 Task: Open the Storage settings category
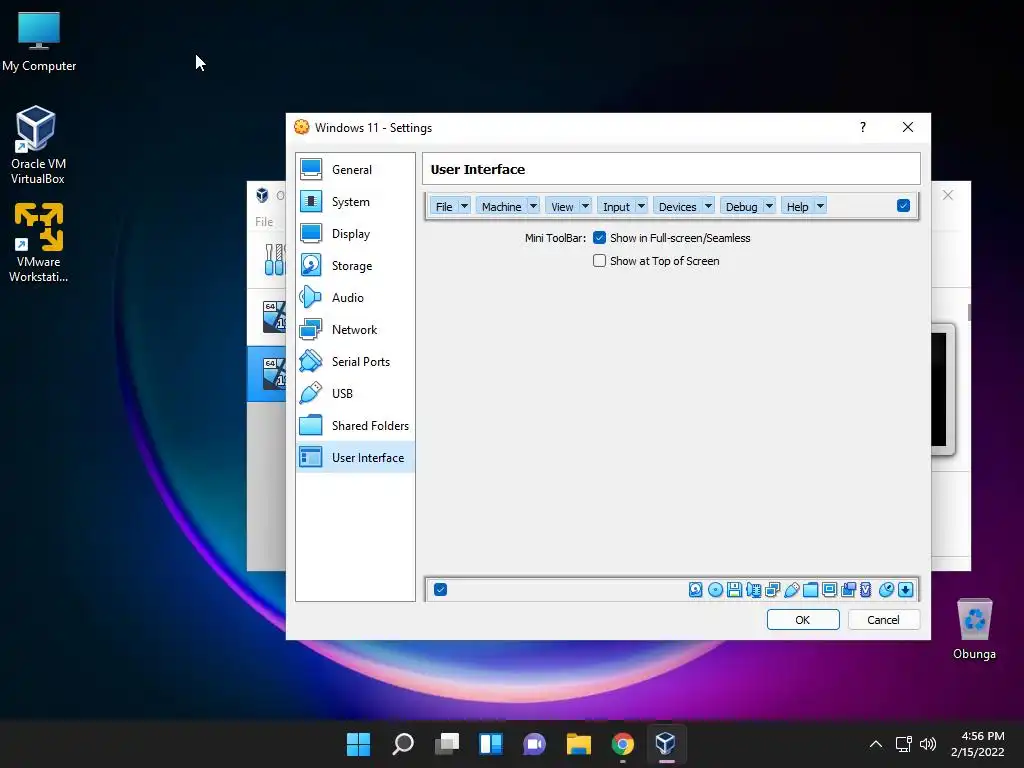[x=355, y=266]
